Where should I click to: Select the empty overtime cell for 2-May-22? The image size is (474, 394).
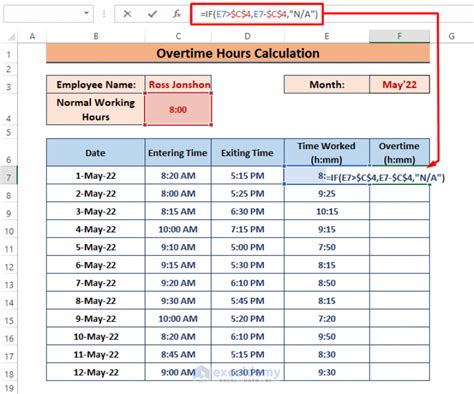[x=399, y=193]
